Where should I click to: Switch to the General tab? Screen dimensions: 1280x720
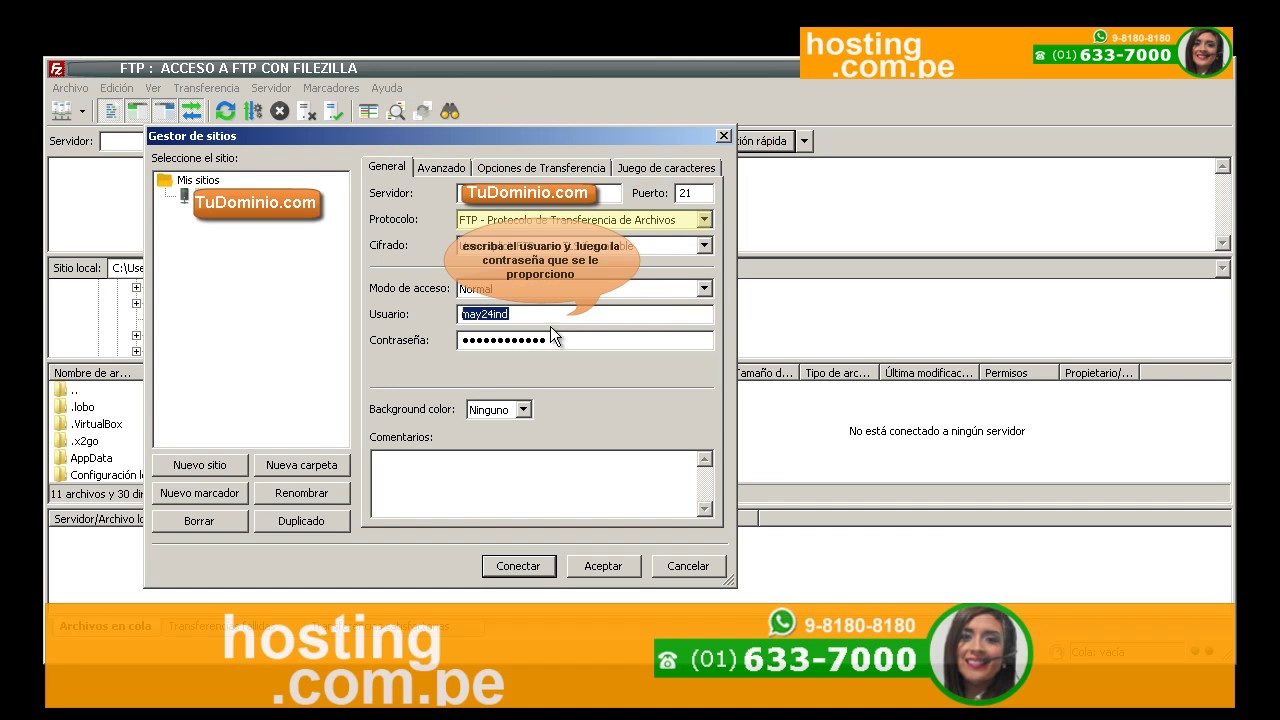coord(387,167)
